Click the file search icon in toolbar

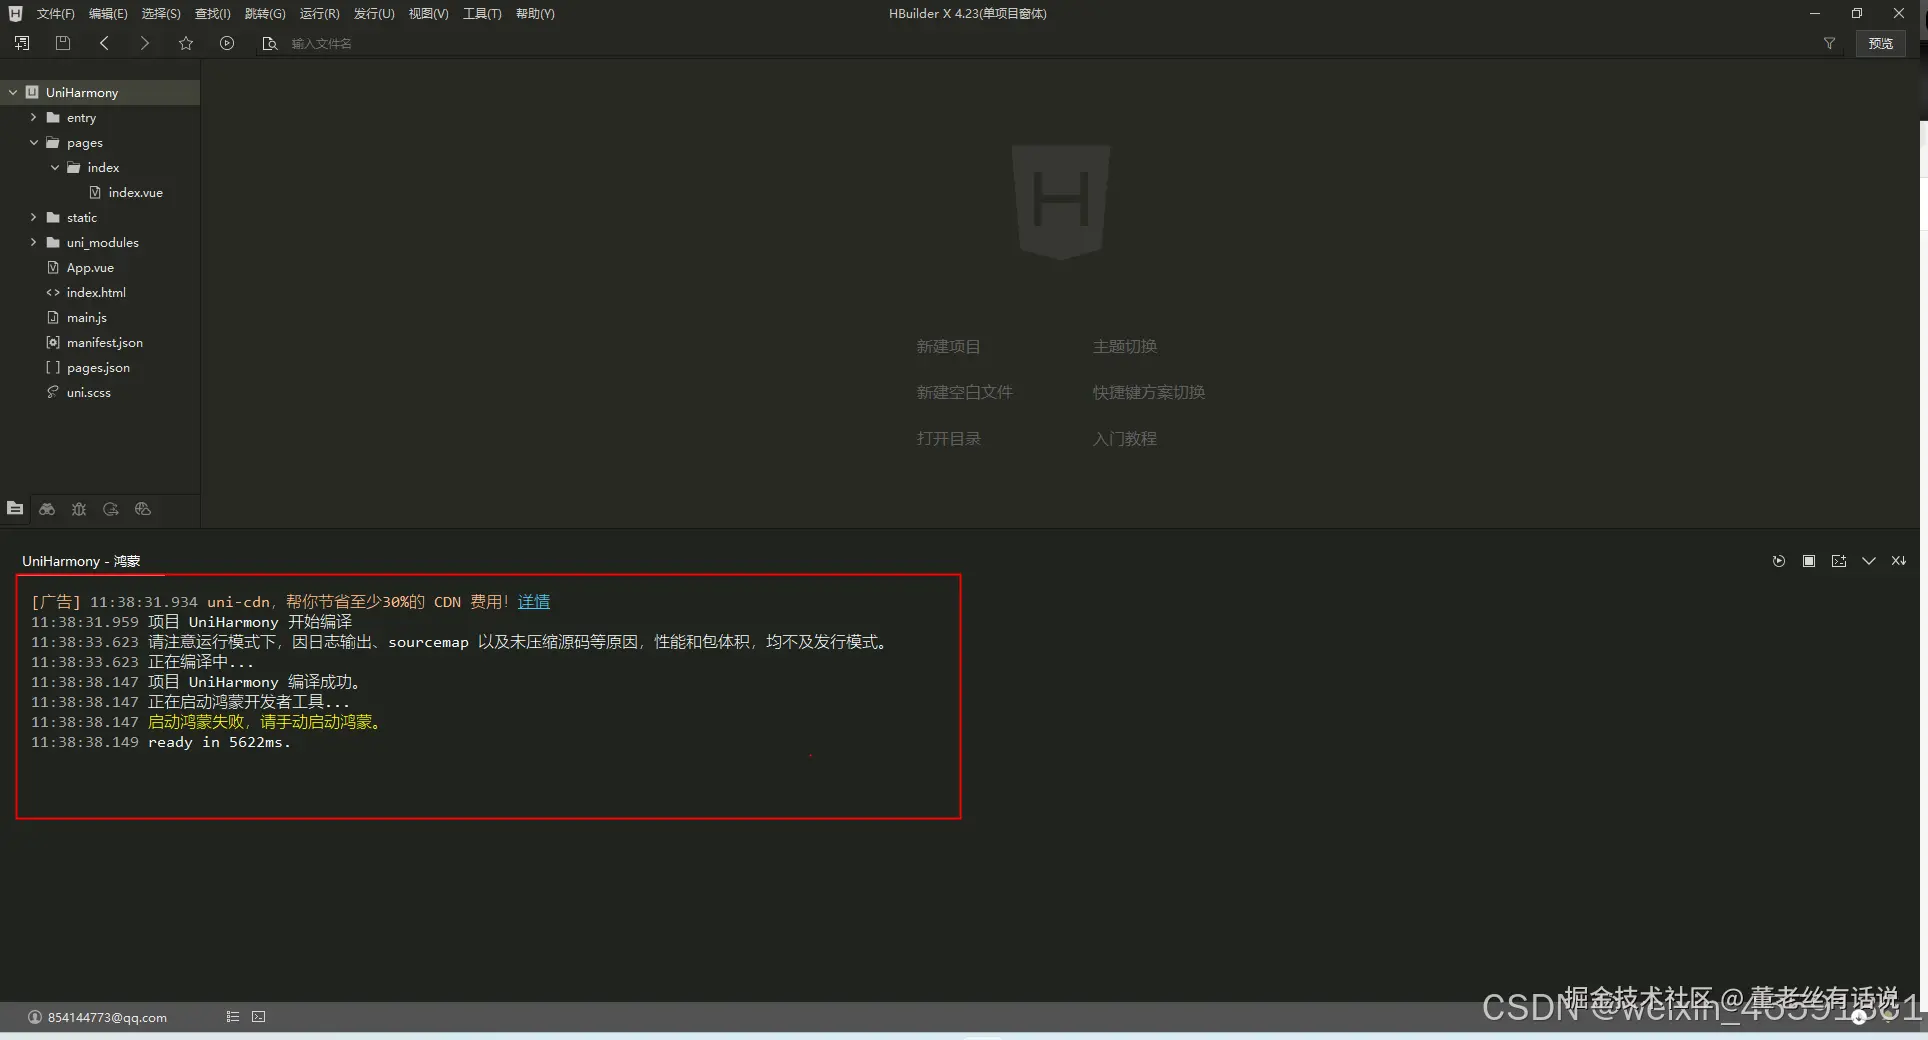[269, 43]
